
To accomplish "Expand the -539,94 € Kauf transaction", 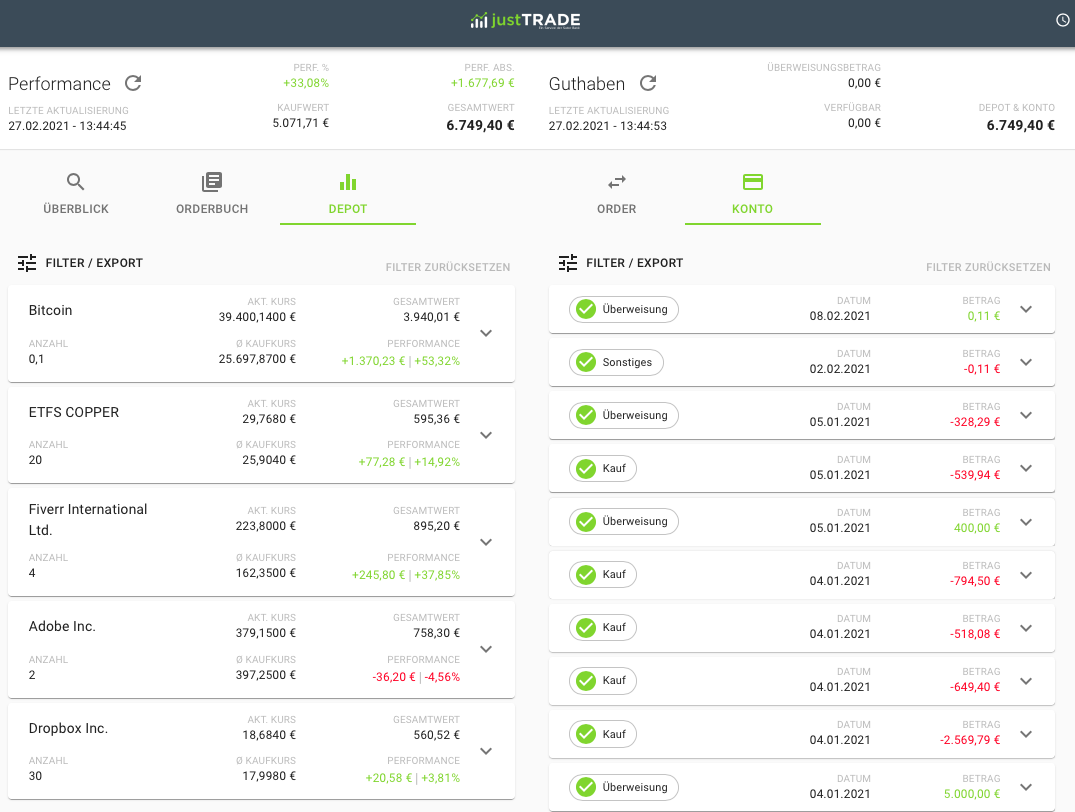I will [1026, 468].
